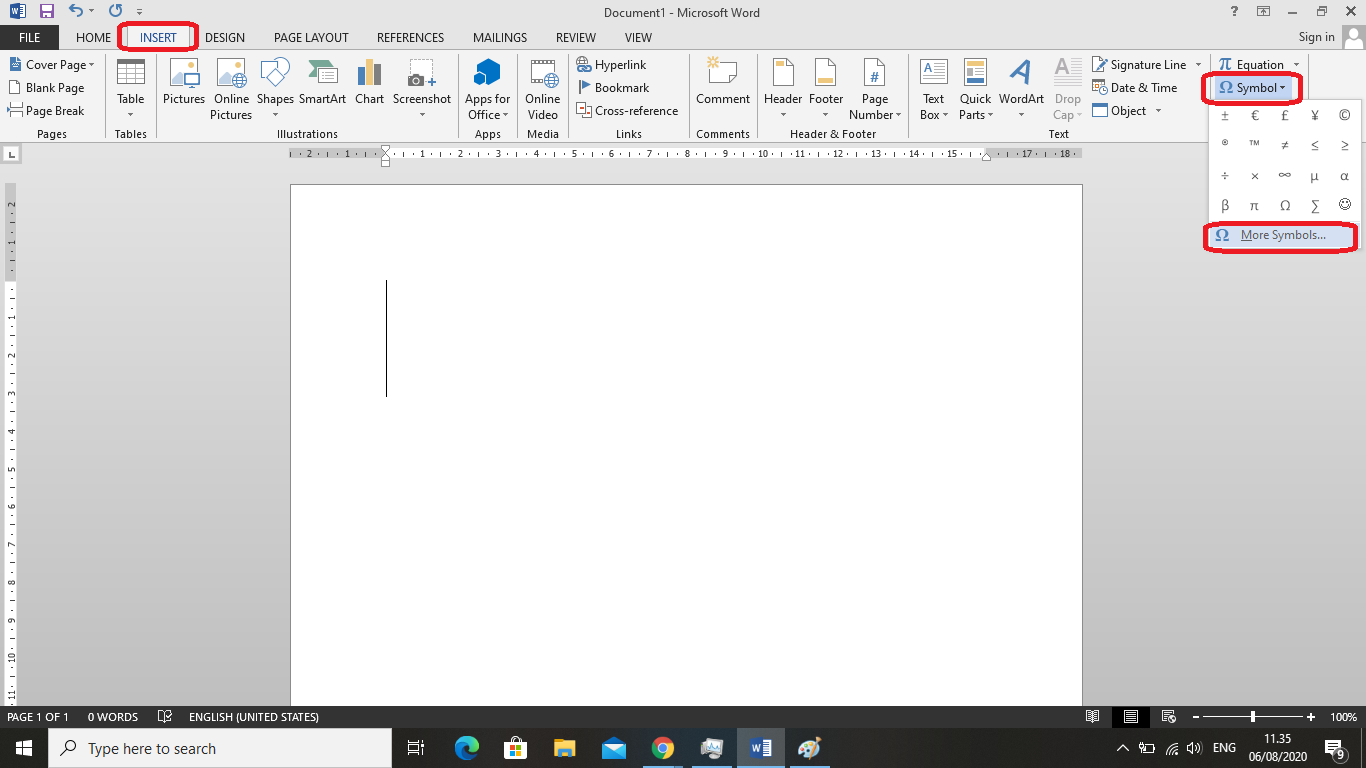Insert the euro sign symbol
This screenshot has width=1366, height=768.
(1255, 115)
